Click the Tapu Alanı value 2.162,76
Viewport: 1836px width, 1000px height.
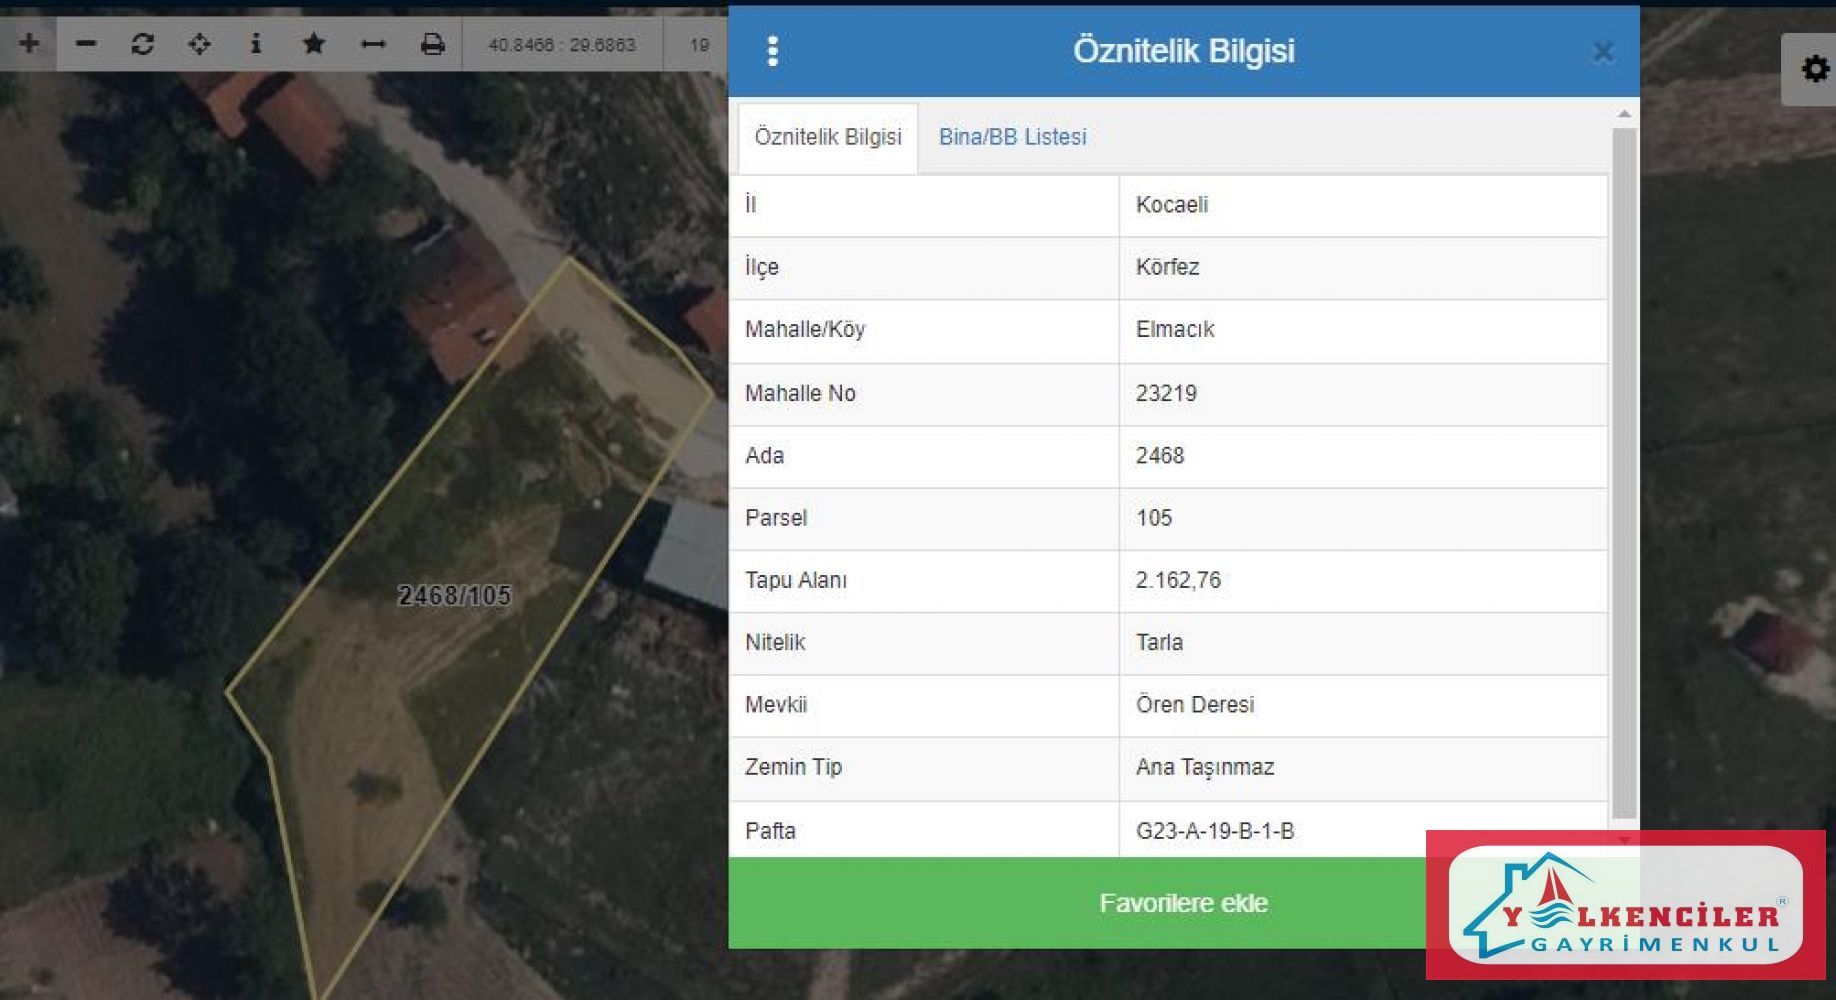pos(1178,580)
